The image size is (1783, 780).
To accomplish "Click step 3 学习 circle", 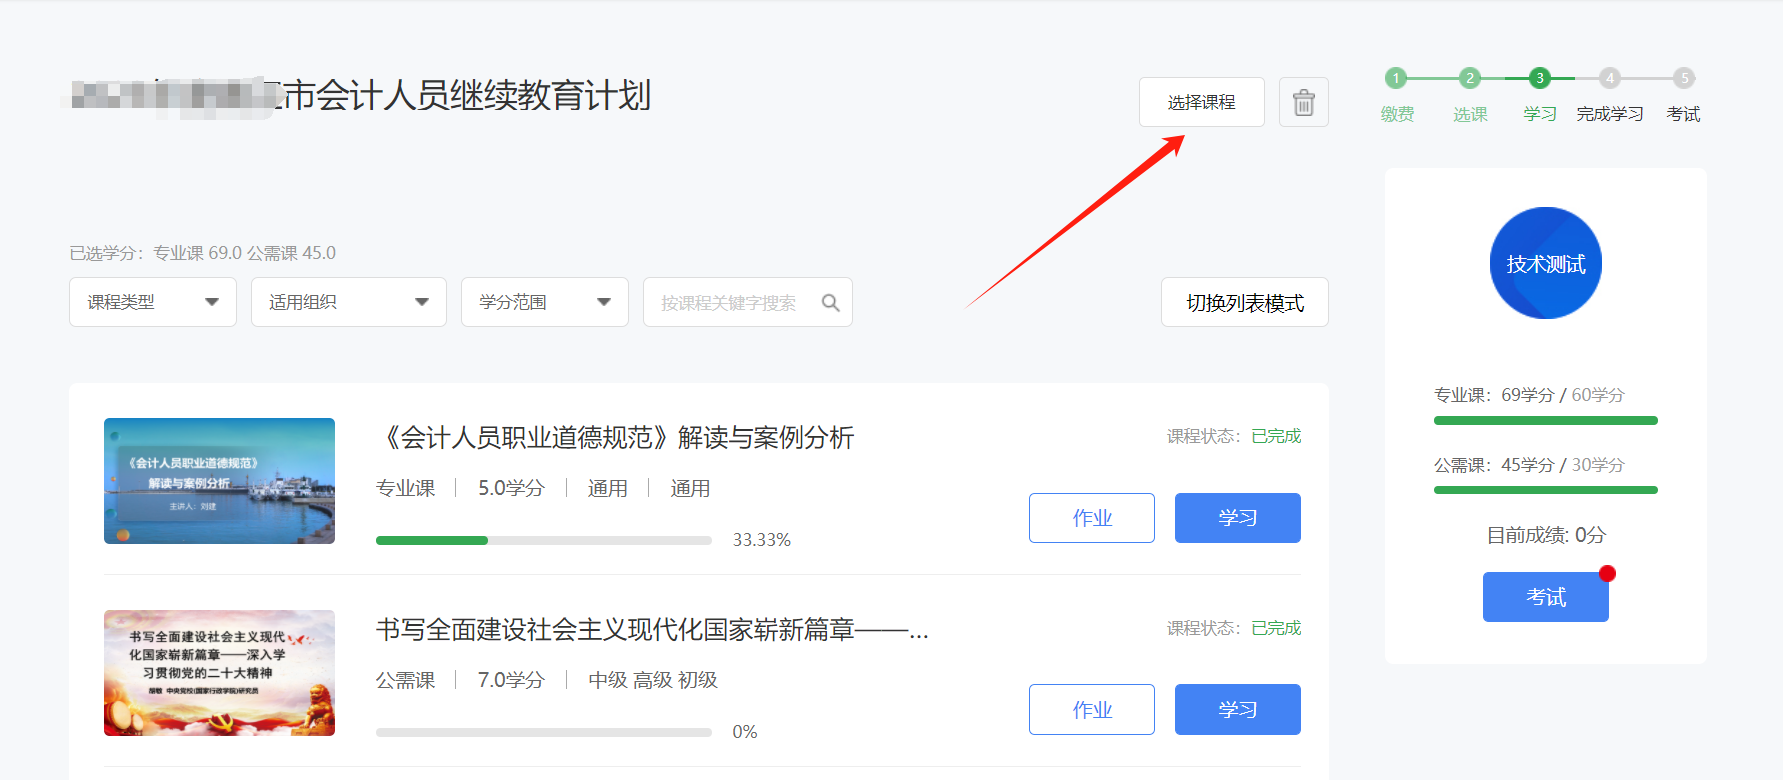I will (1539, 78).
